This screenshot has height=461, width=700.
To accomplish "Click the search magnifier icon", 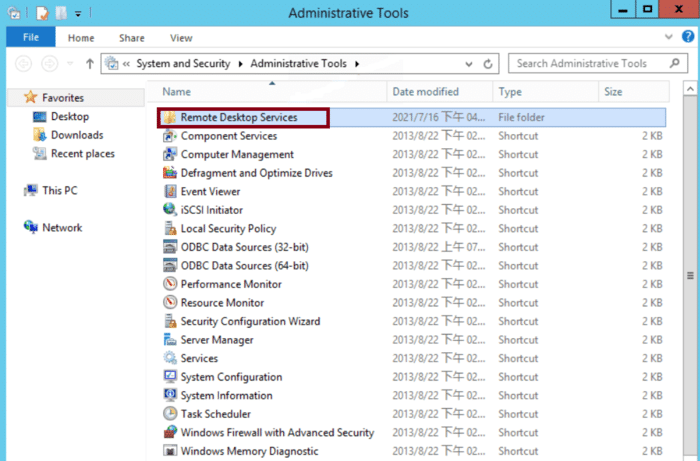I will tap(675, 63).
